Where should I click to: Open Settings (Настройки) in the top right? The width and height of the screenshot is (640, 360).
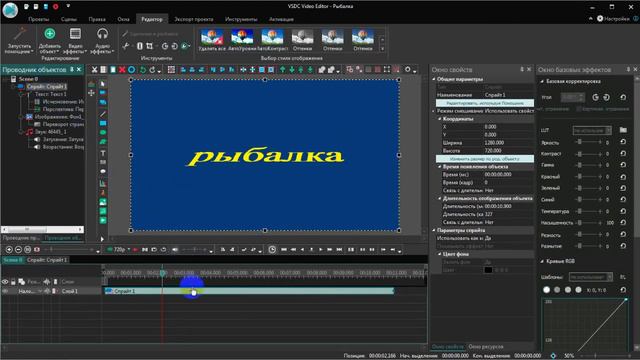tap(613, 18)
